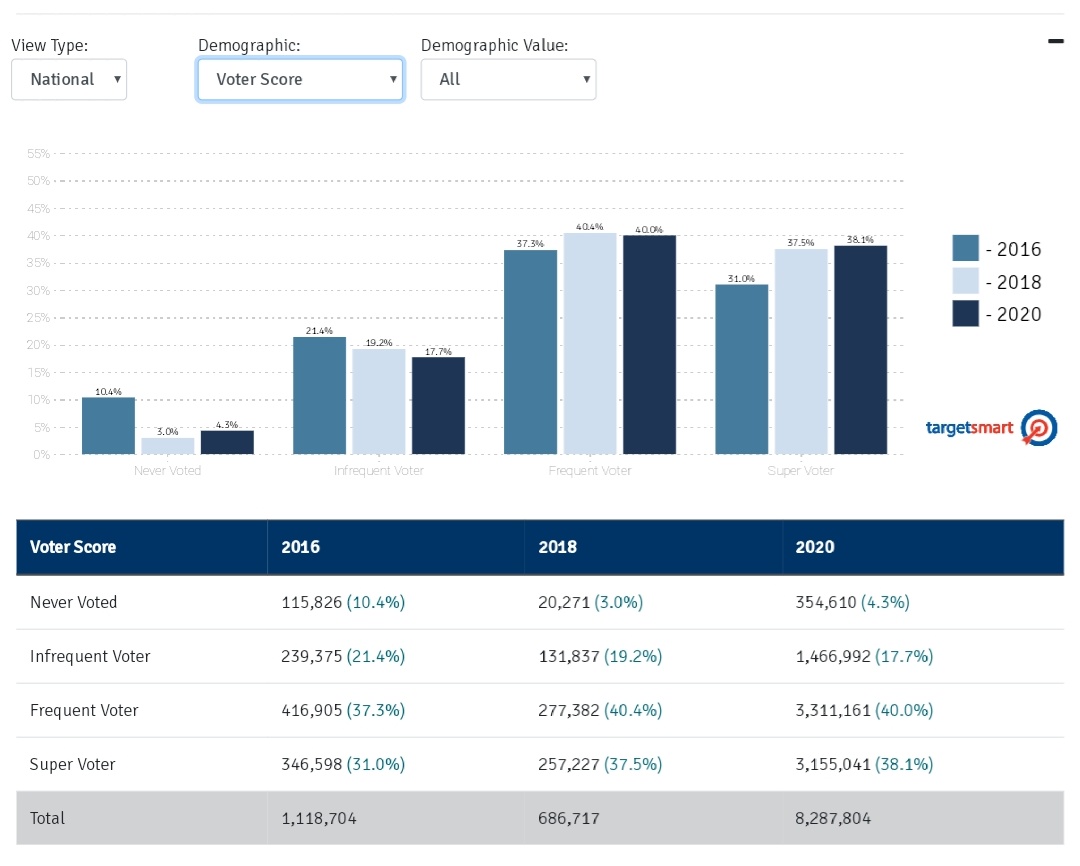This screenshot has width=1080, height=866.
Task: Click the cell 416,905 (37.3%)
Action: 343,710
